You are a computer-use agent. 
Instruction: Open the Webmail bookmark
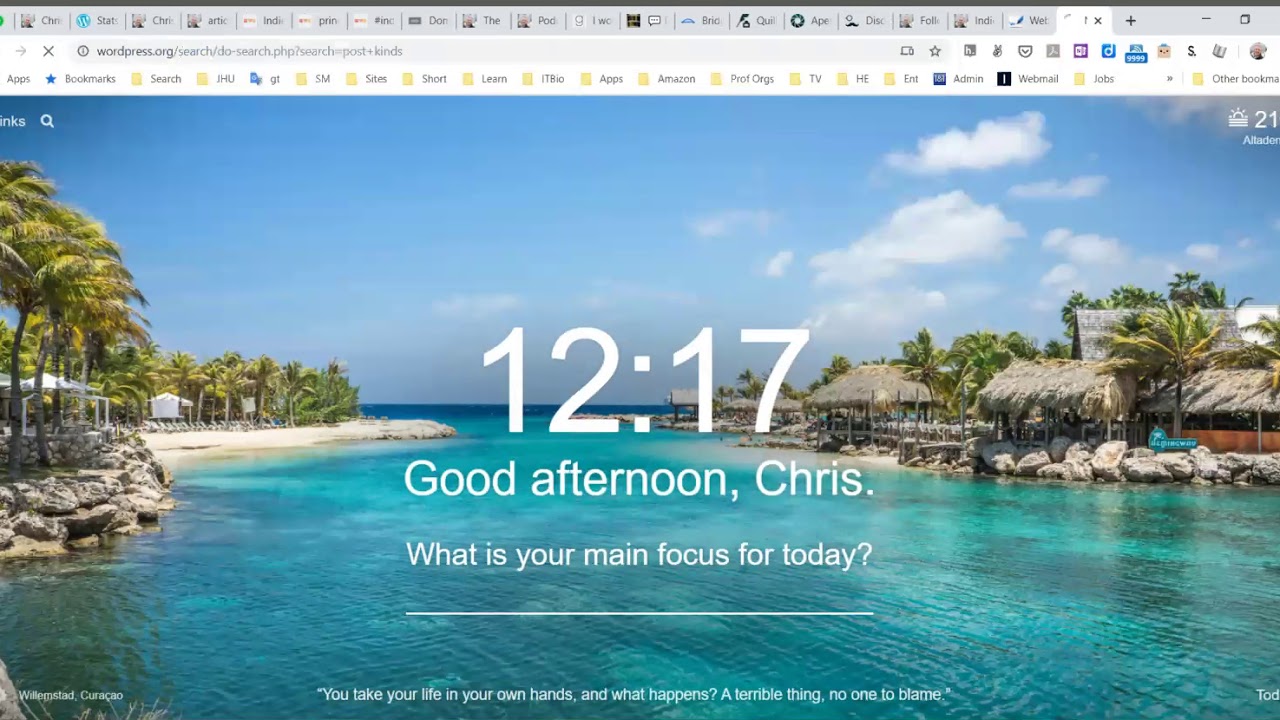click(x=1028, y=79)
